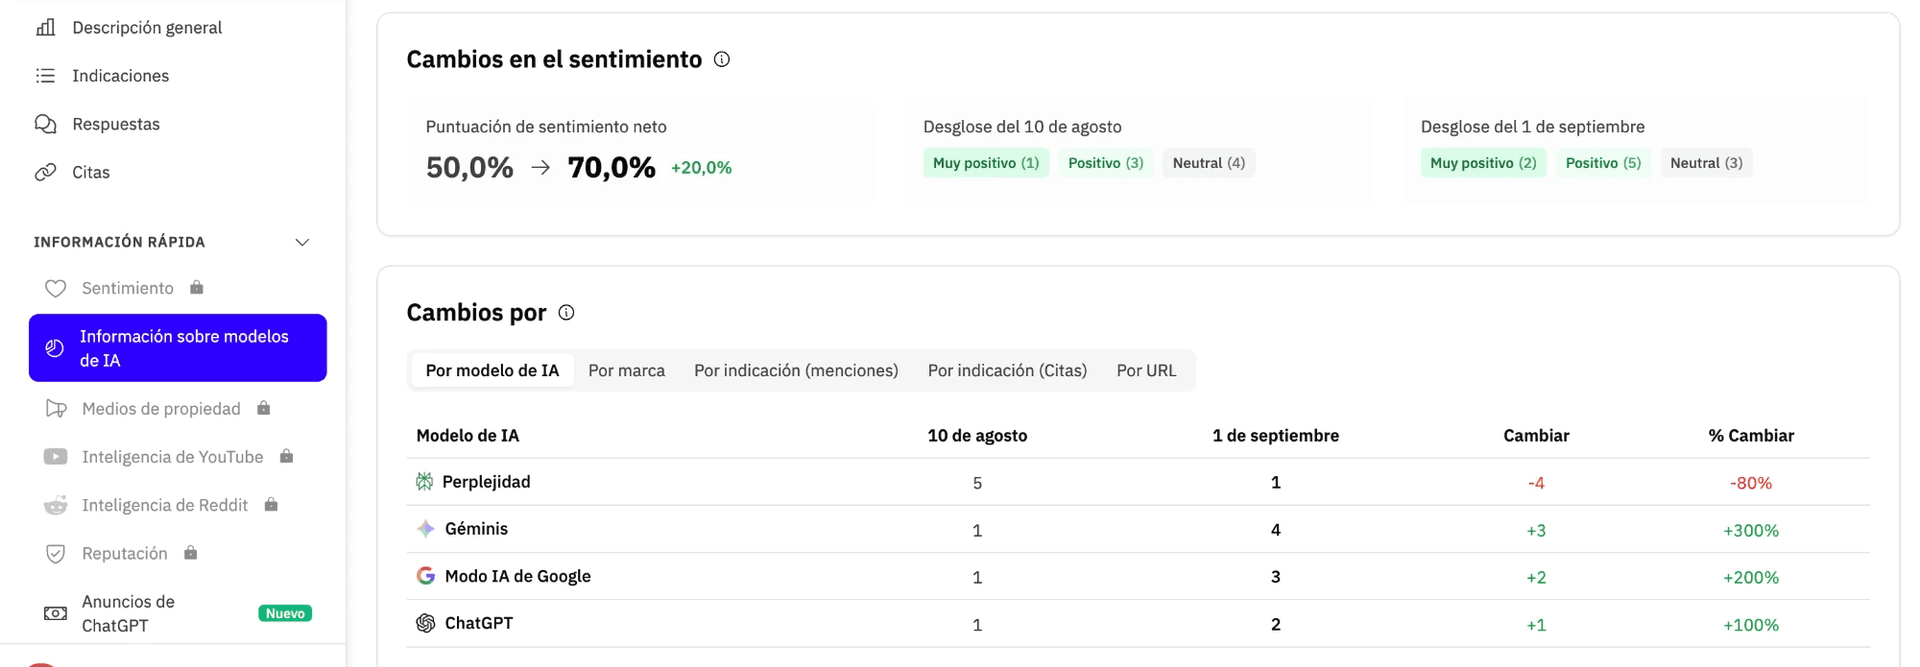
Task: Click the +300% value for Géminis
Action: click(1751, 530)
